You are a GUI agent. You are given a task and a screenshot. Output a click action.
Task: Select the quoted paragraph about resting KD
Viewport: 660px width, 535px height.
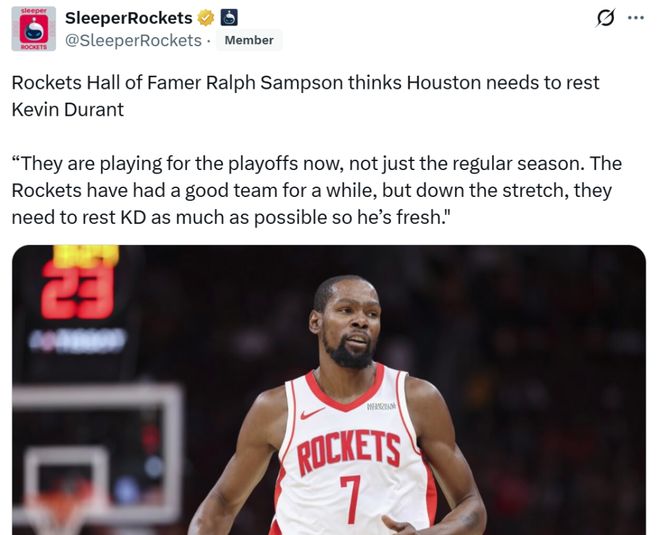[317, 191]
